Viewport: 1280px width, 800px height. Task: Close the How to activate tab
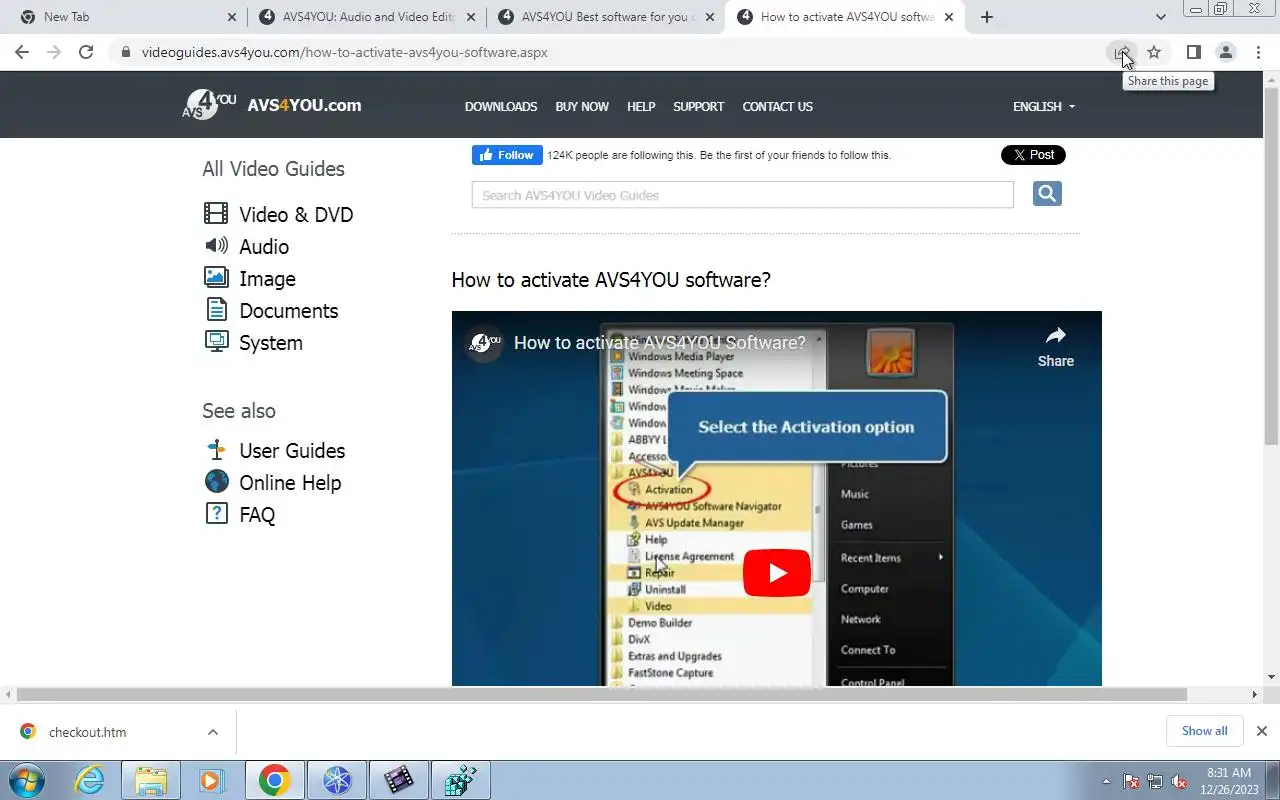click(948, 17)
